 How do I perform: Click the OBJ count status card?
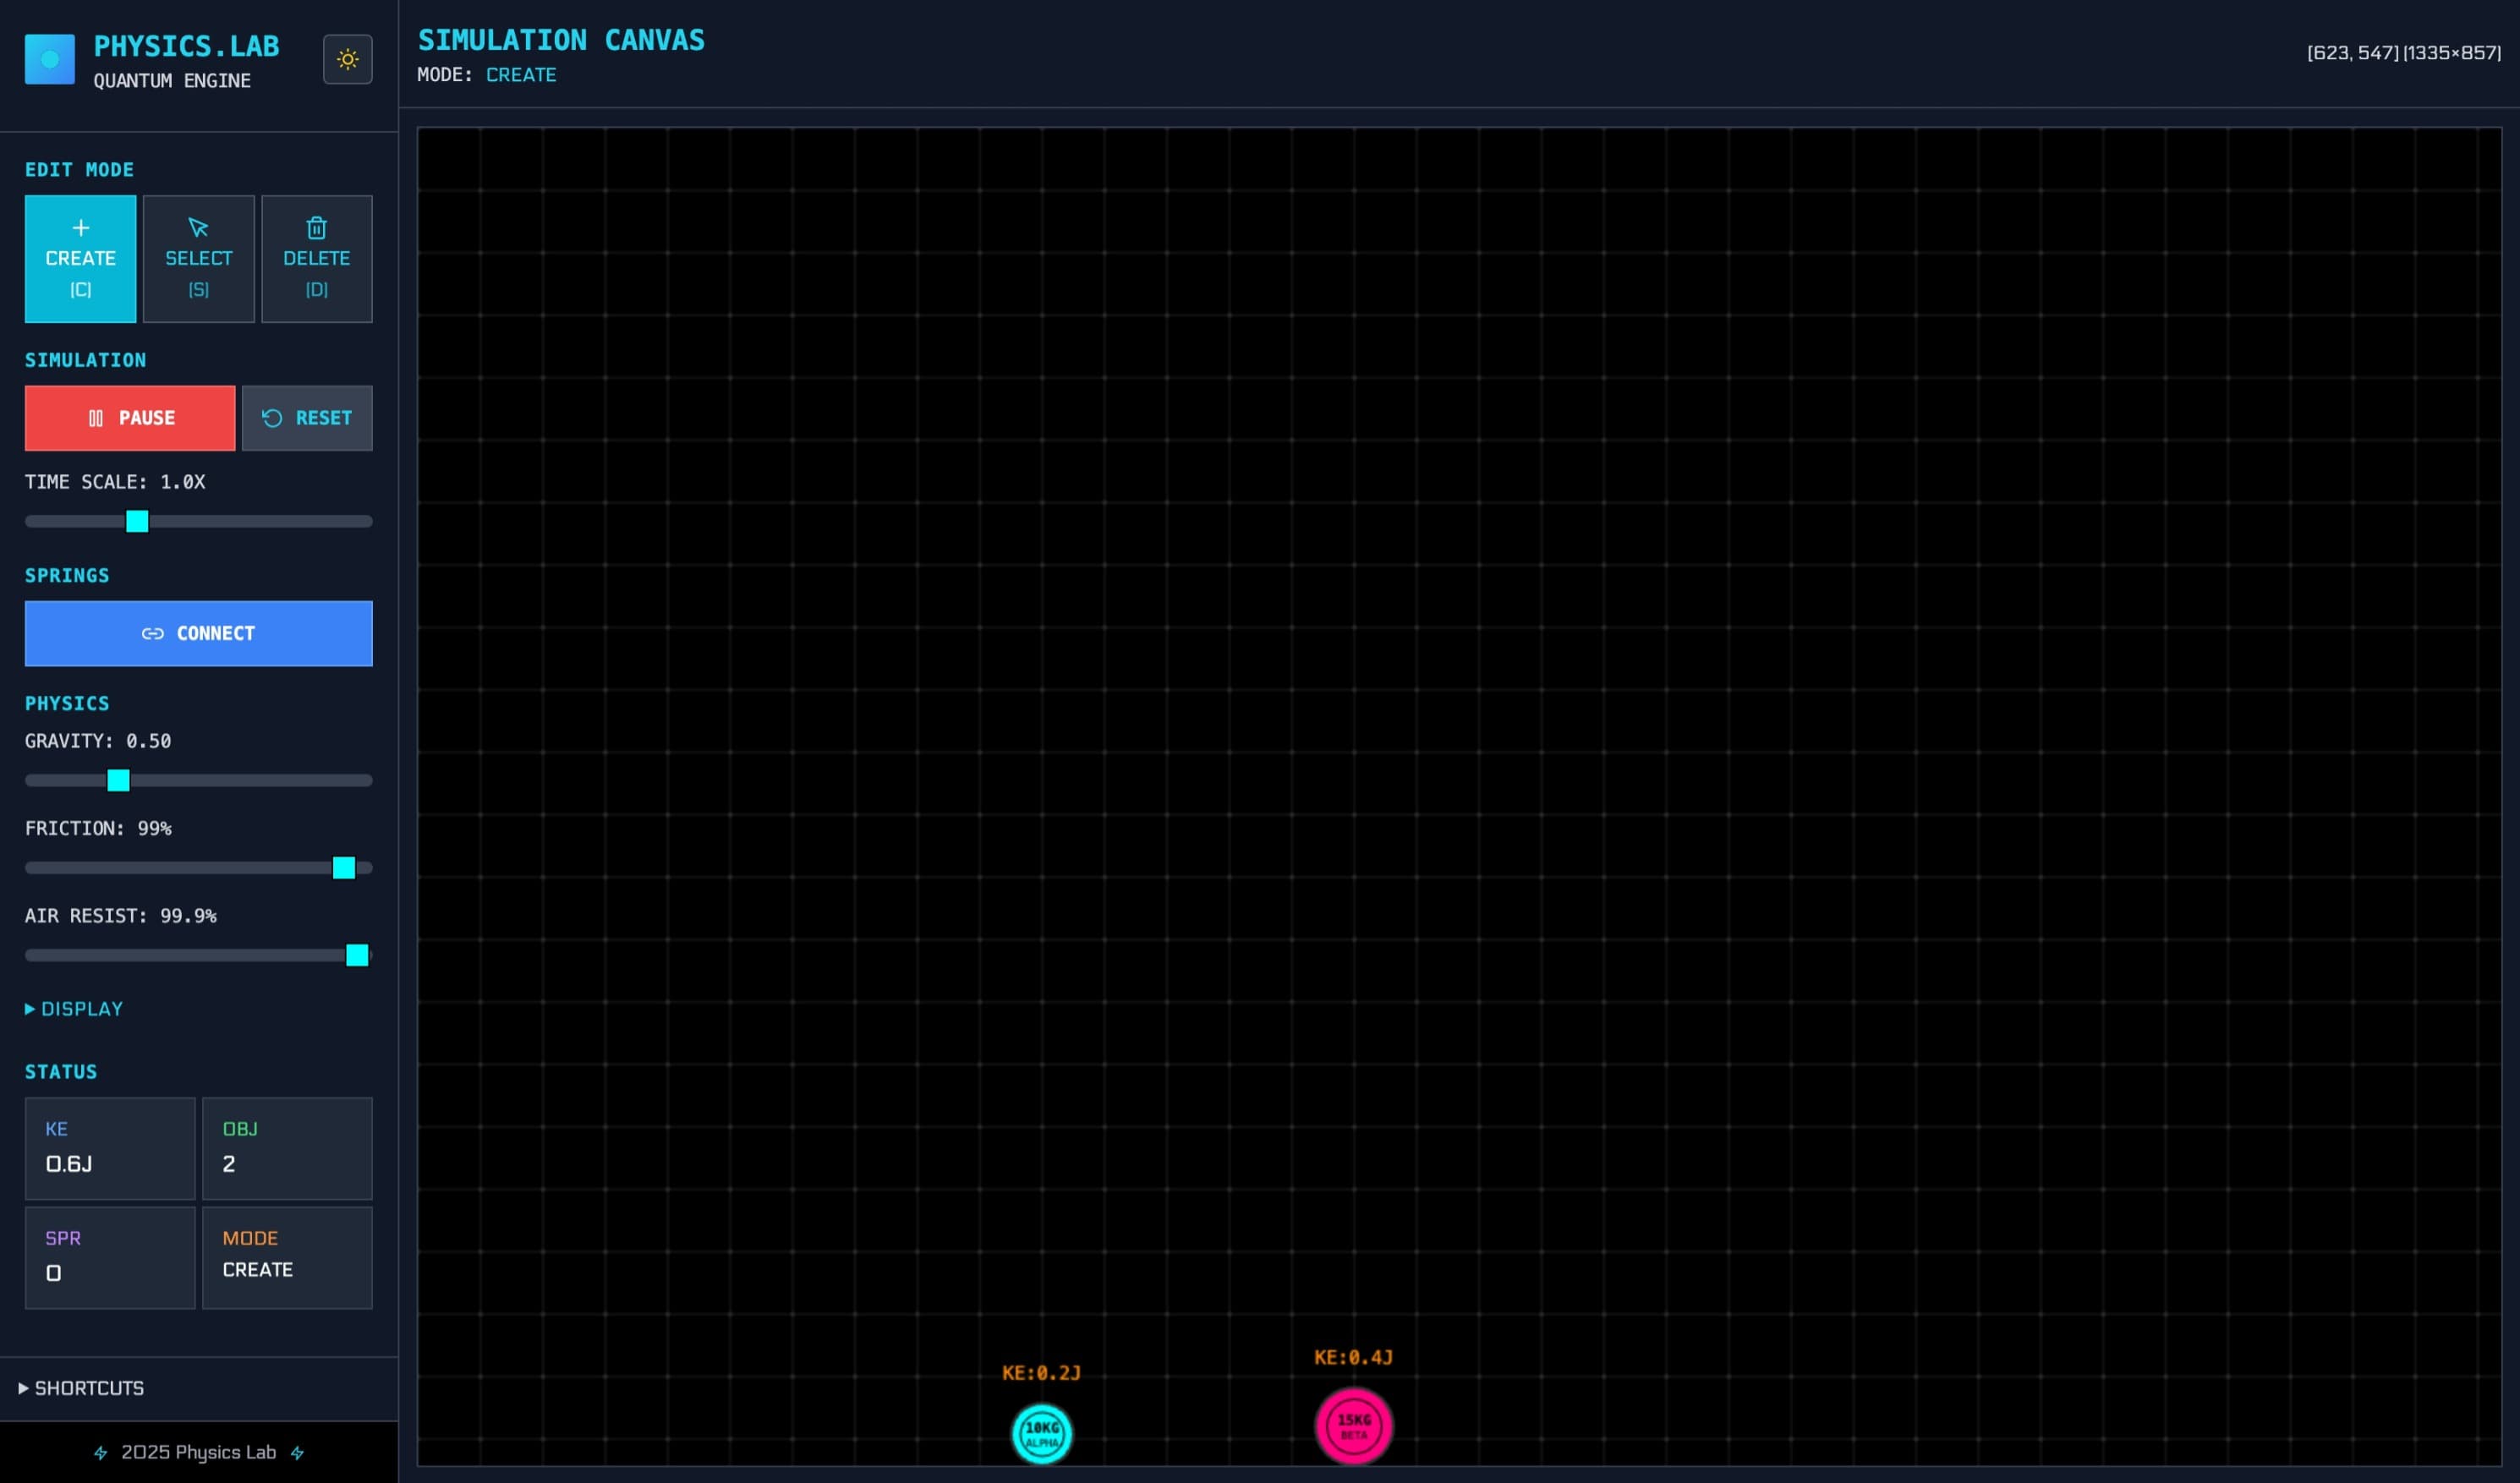[287, 1148]
